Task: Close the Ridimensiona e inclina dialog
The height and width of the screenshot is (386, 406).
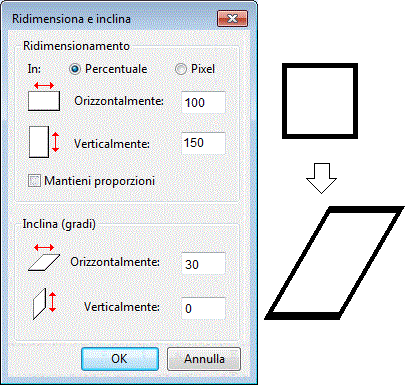Action: (x=232, y=18)
